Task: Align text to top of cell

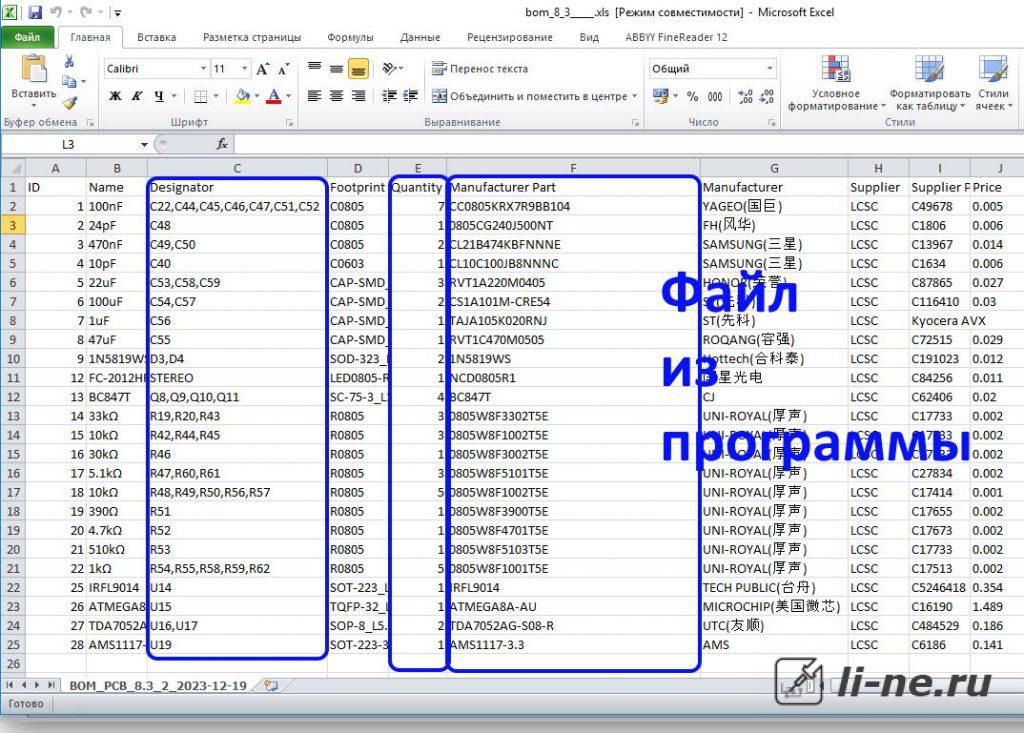Action: [x=314, y=67]
